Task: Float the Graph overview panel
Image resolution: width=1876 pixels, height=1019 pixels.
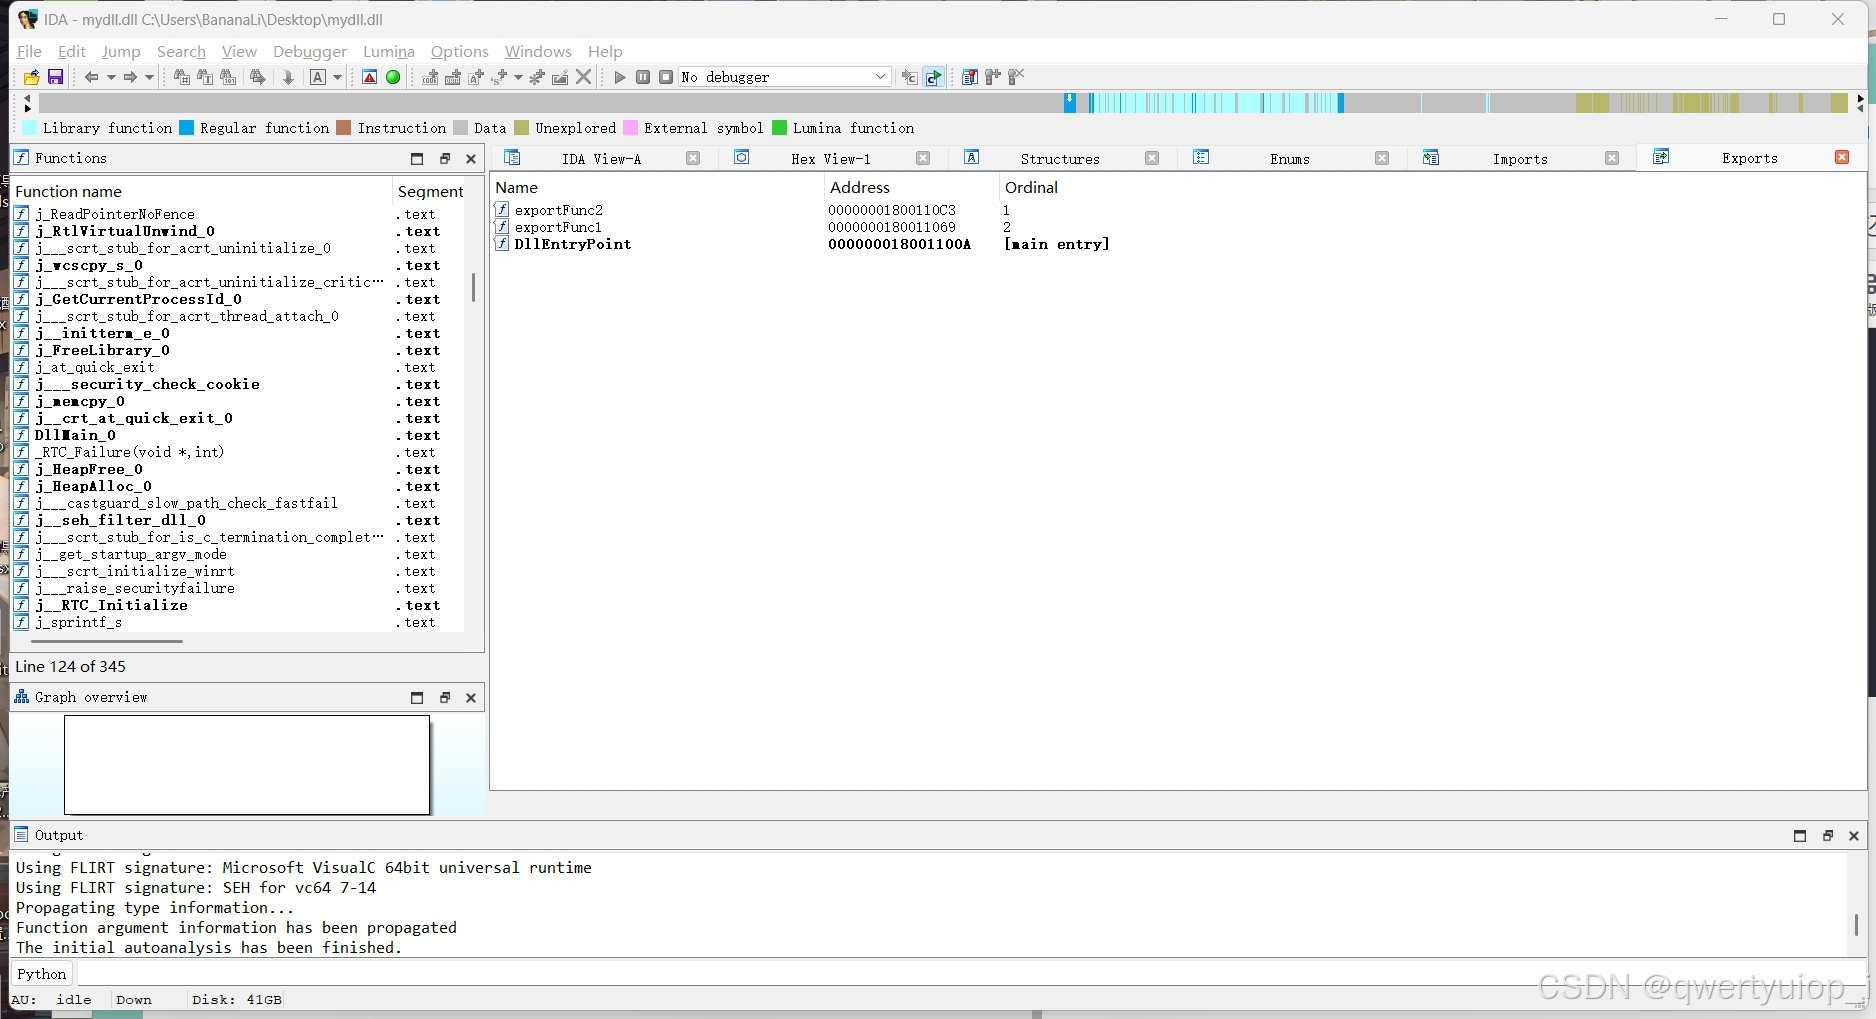Action: point(445,698)
